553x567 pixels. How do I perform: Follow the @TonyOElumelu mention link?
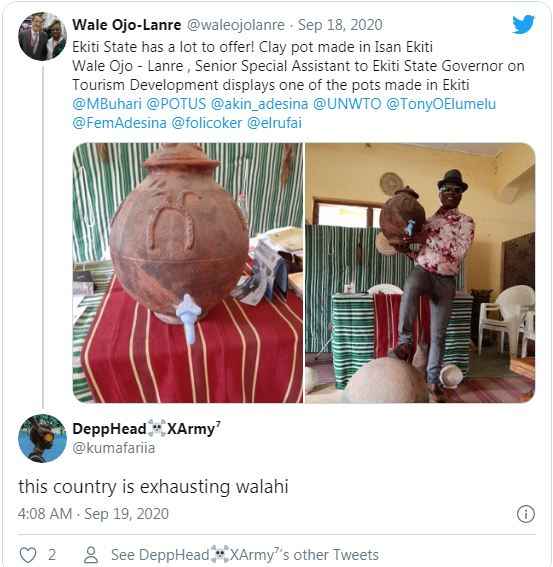pyautogui.click(x=441, y=104)
